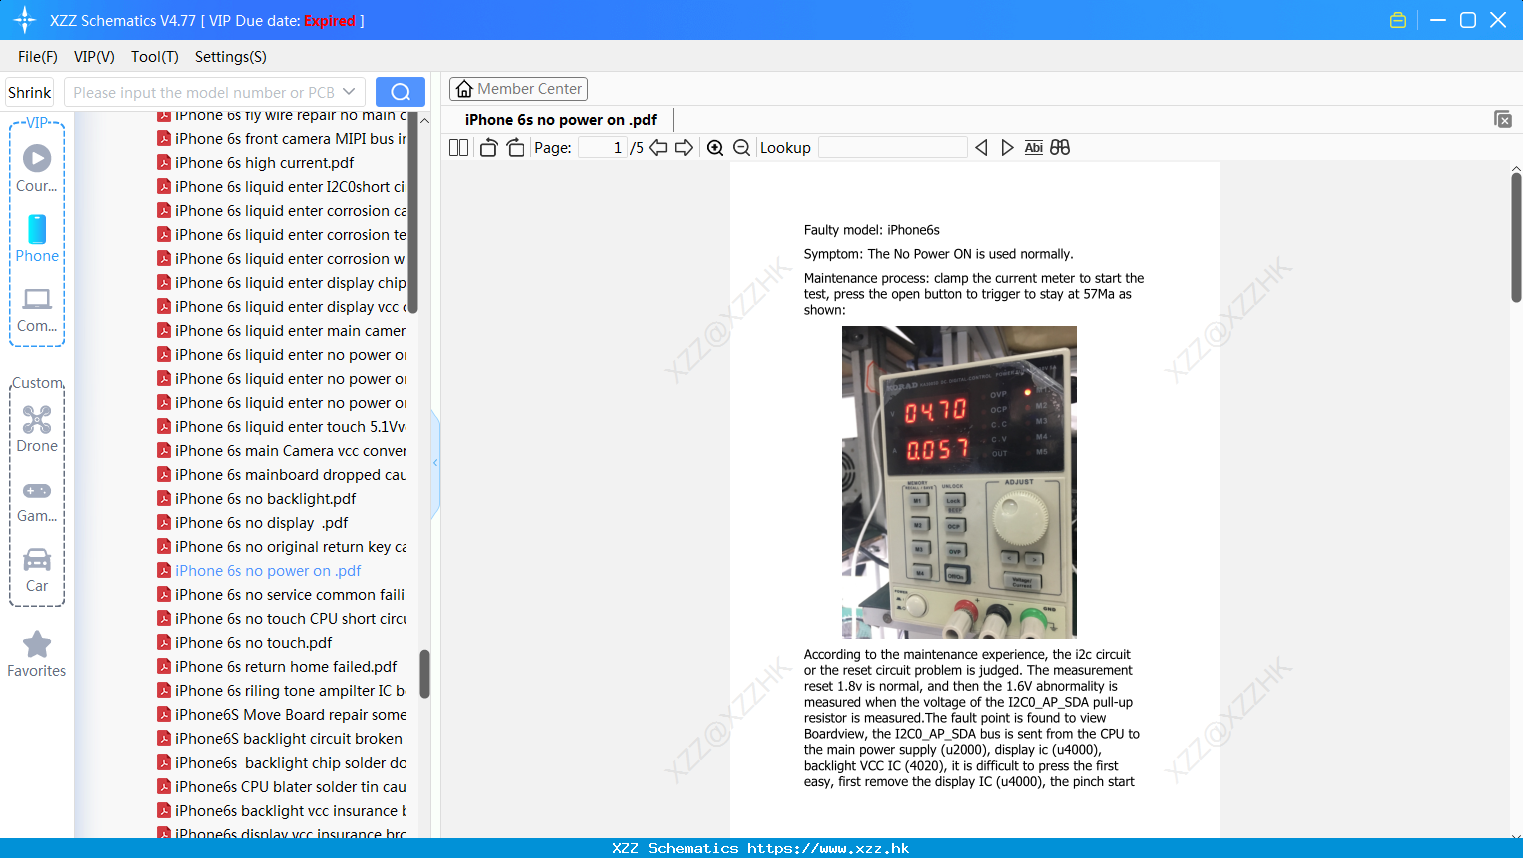Click the file list scrollbar thumb
Viewport: 1523px width, 858px height.
[x=424, y=674]
